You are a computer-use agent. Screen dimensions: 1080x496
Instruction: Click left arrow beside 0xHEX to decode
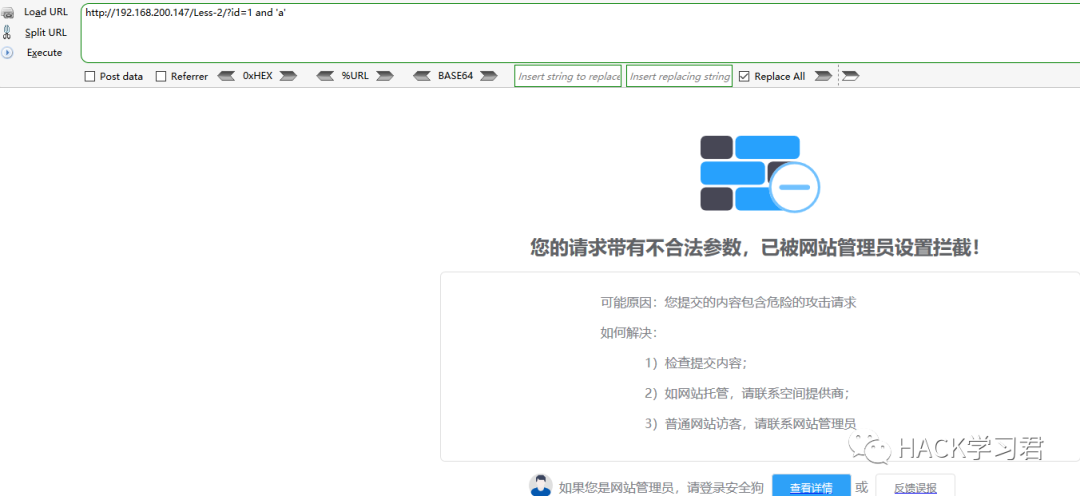coord(227,76)
